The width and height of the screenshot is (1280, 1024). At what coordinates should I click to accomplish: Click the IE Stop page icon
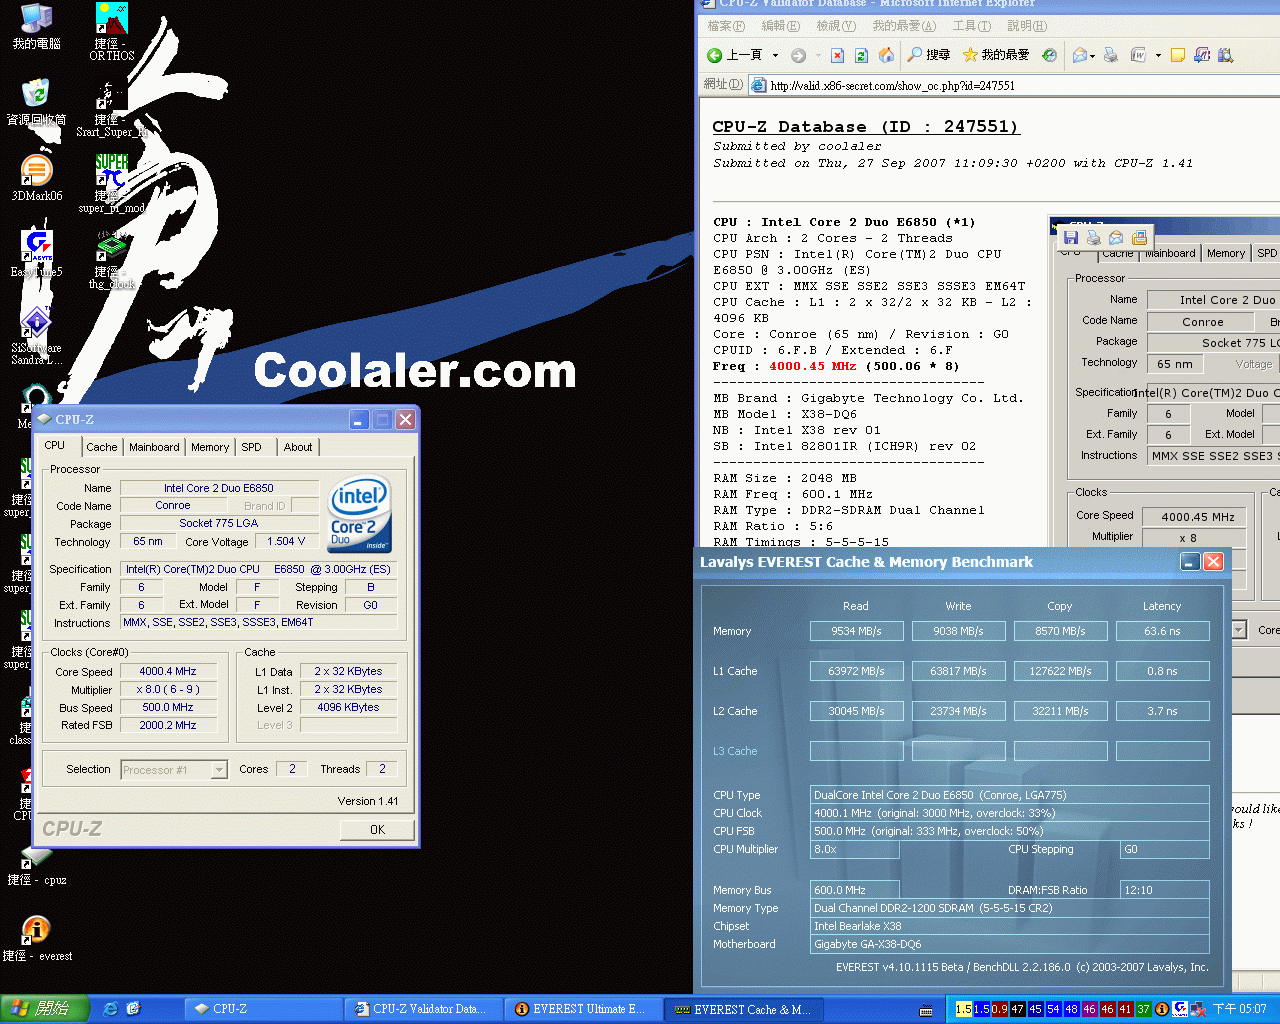838,55
